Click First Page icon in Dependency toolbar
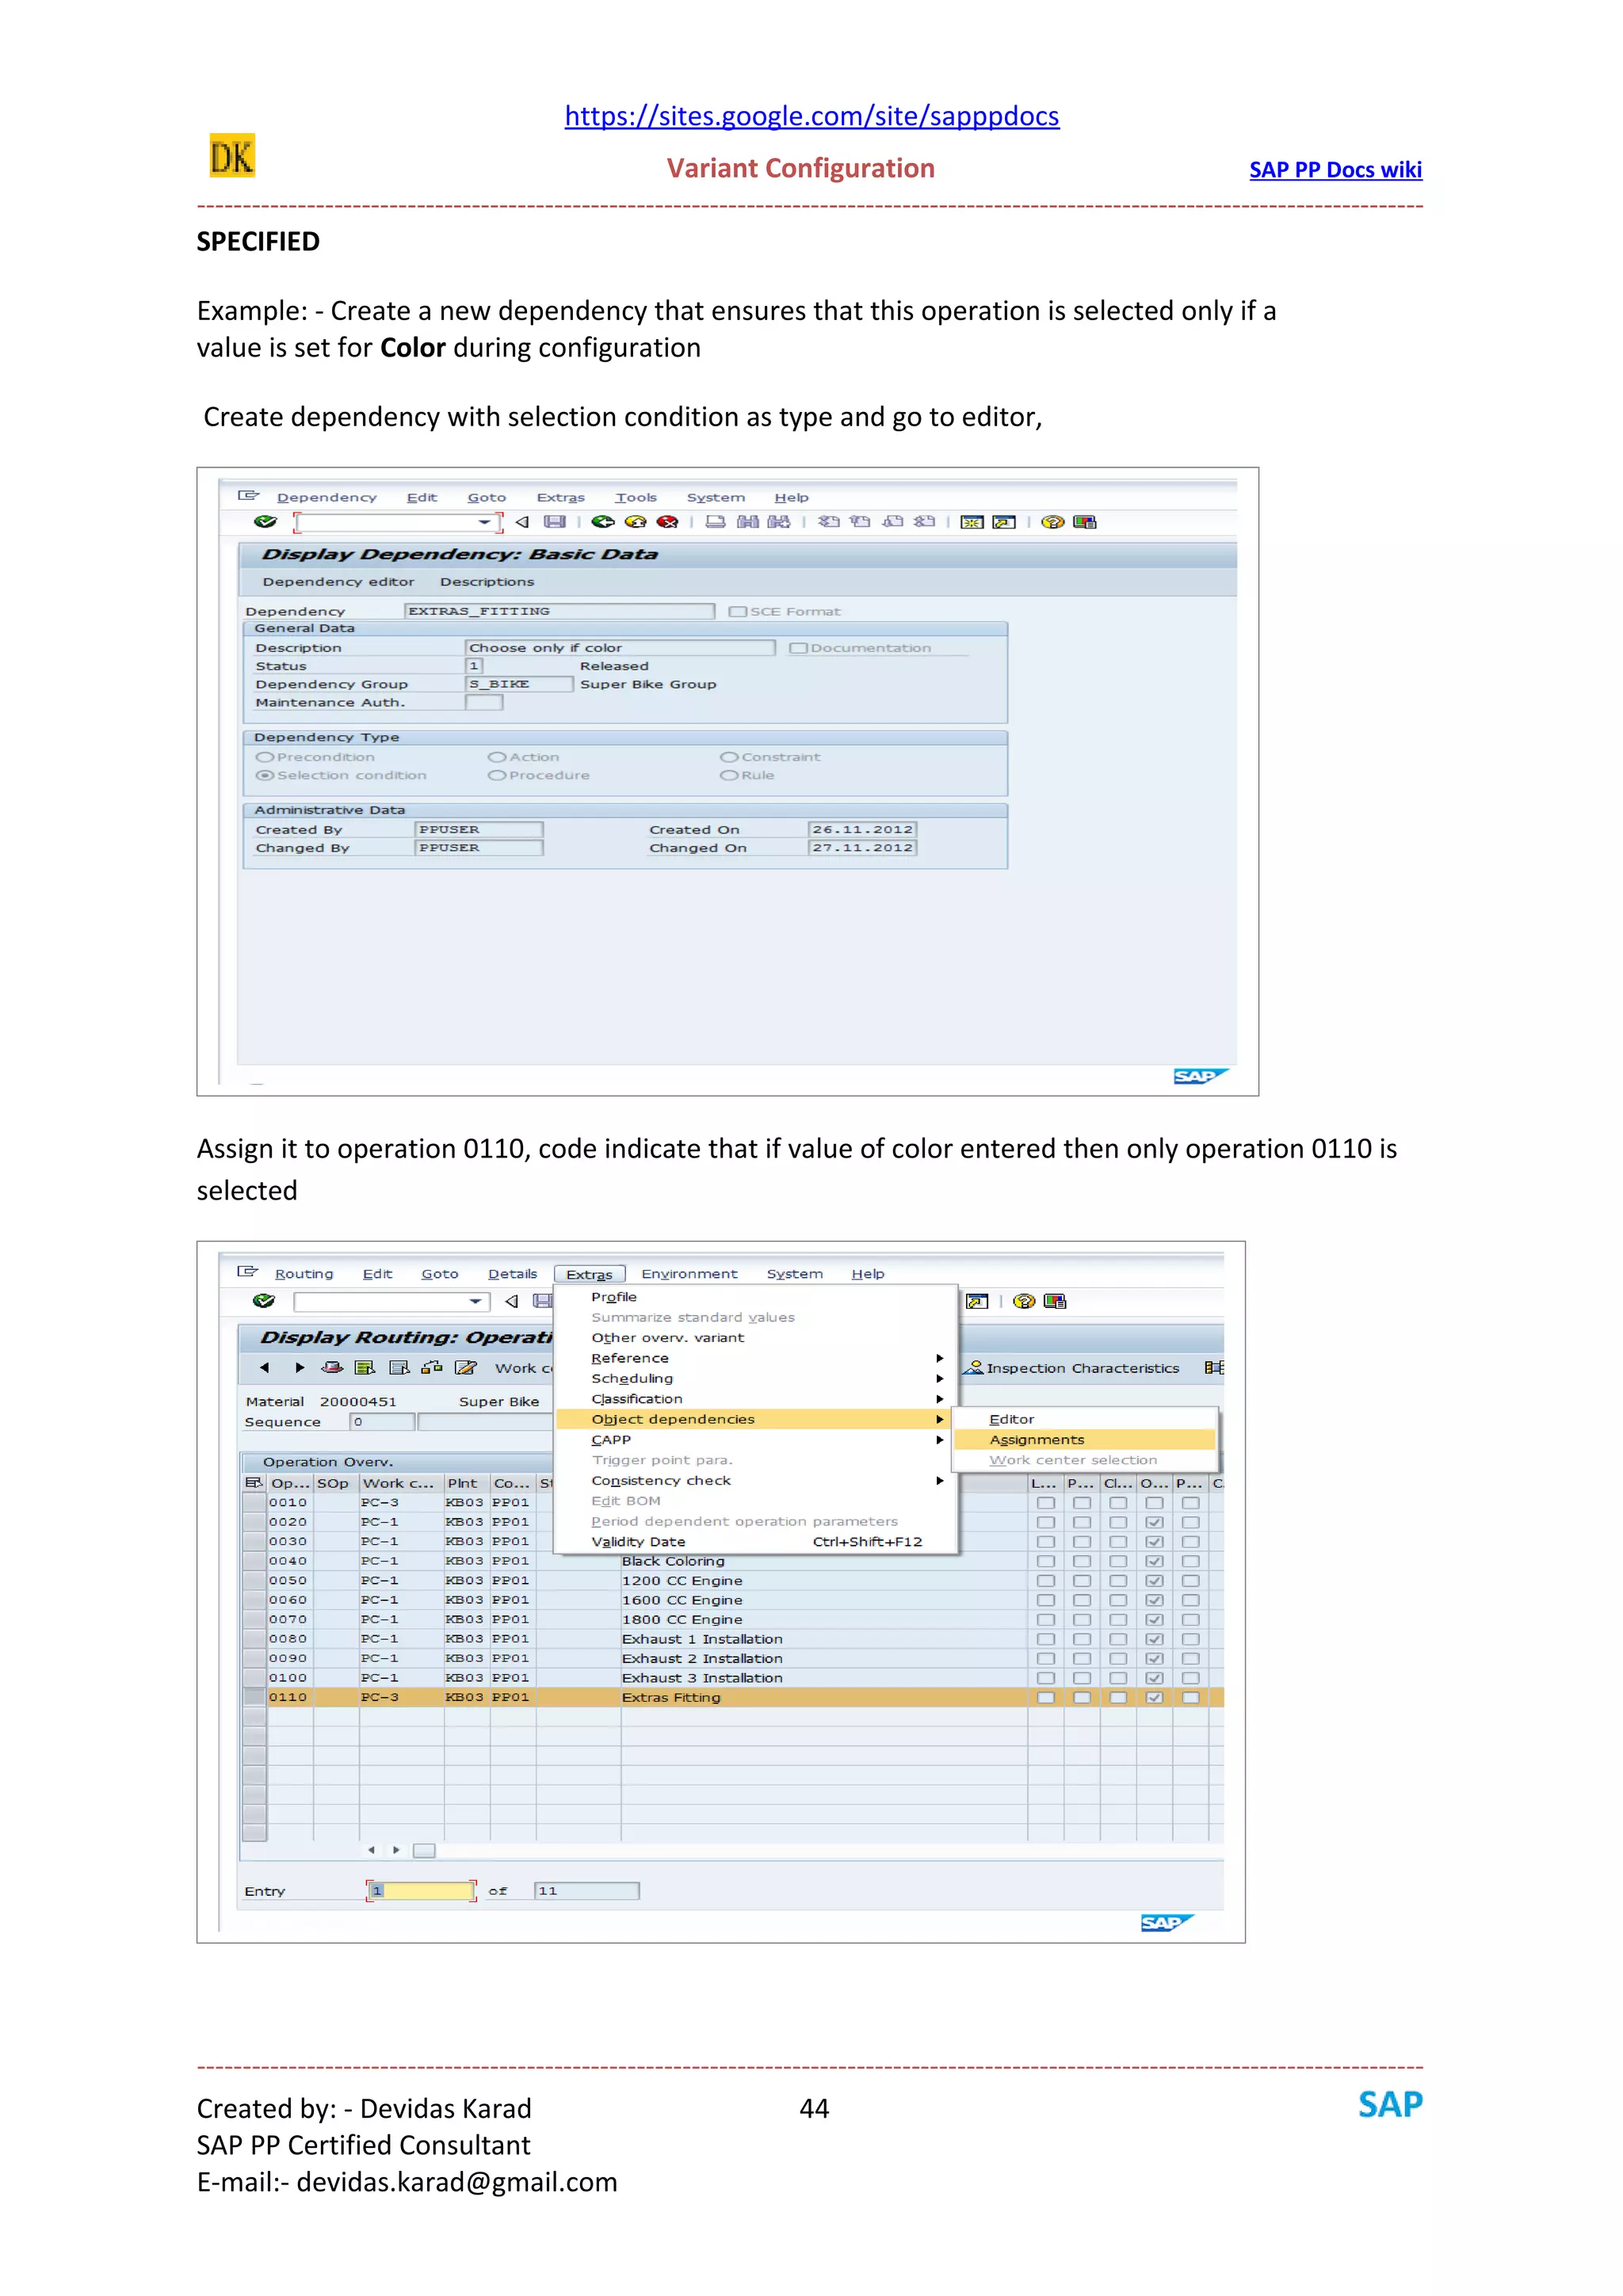Image resolution: width=1623 pixels, height=2296 pixels. 829,522
